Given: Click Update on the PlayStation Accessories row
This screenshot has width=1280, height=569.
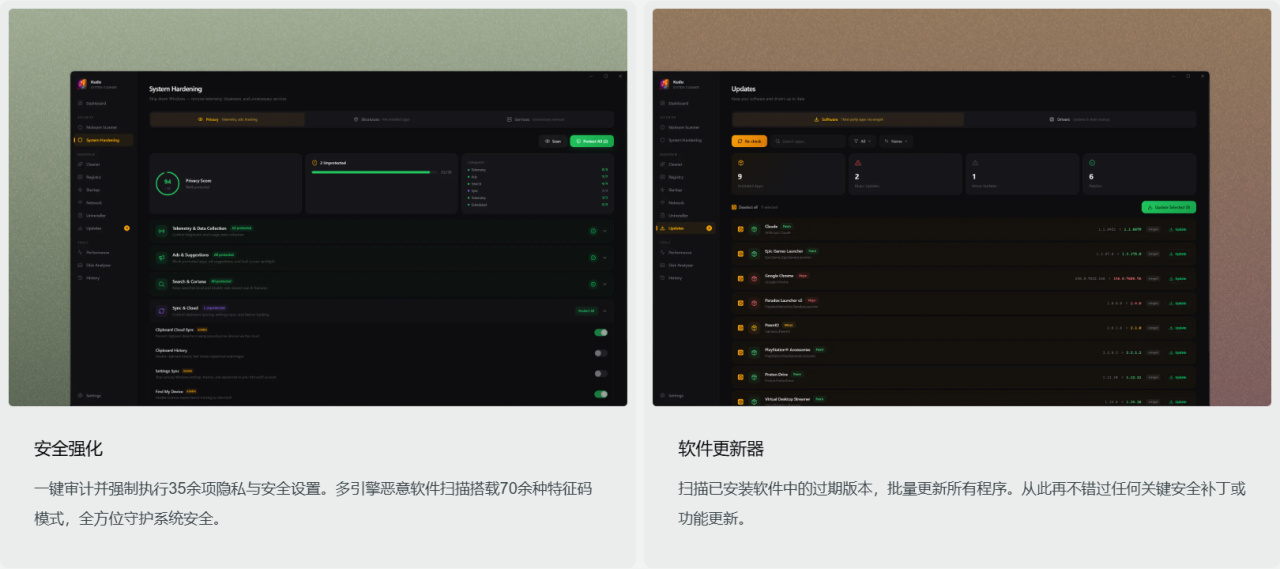Looking at the screenshot, I should (x=1179, y=352).
